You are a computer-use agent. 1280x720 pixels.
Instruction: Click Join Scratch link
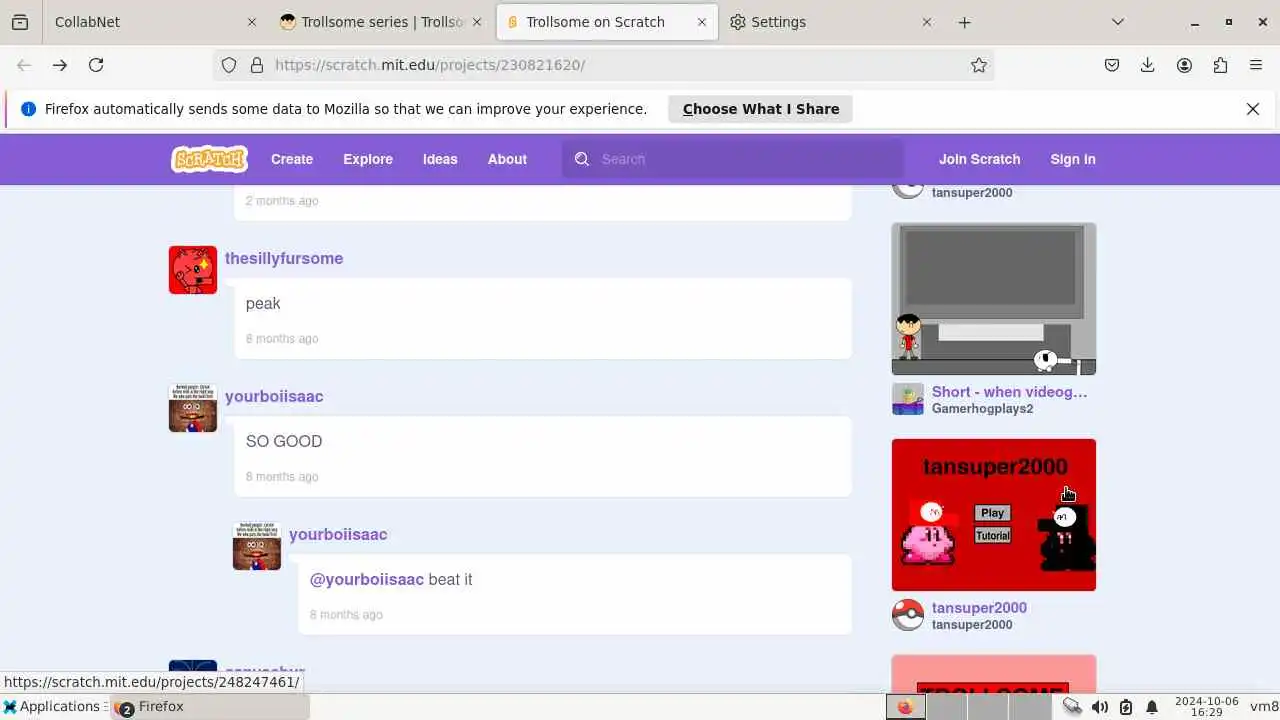coord(980,159)
